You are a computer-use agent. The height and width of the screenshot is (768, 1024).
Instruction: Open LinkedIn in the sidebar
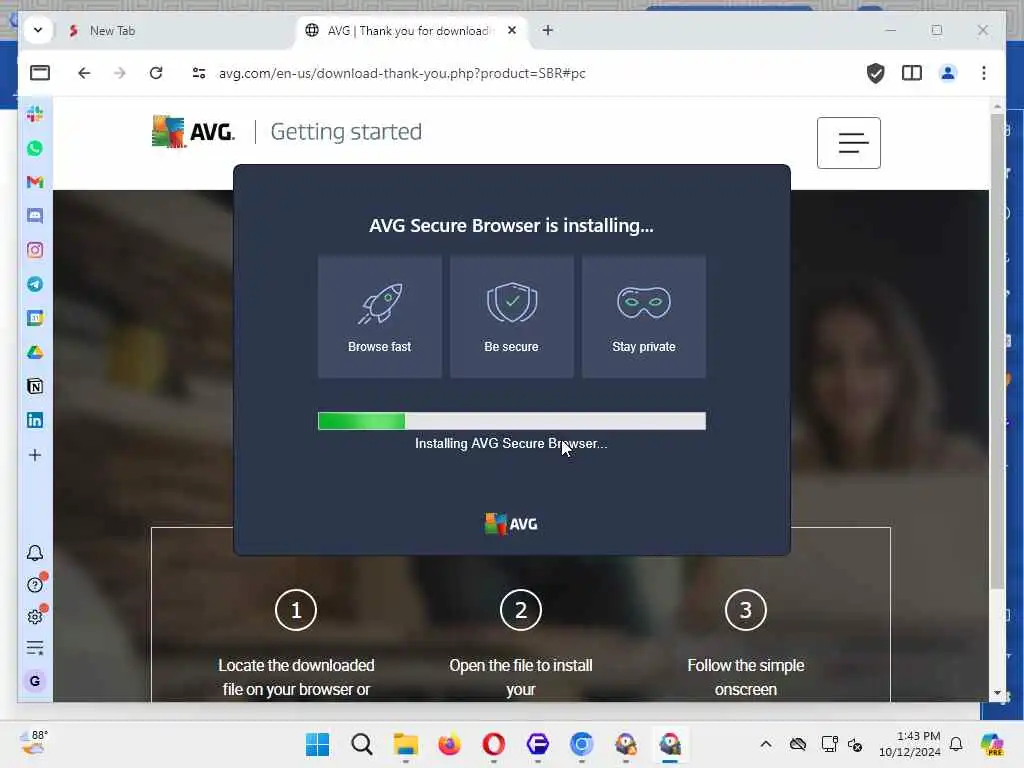[x=35, y=420]
